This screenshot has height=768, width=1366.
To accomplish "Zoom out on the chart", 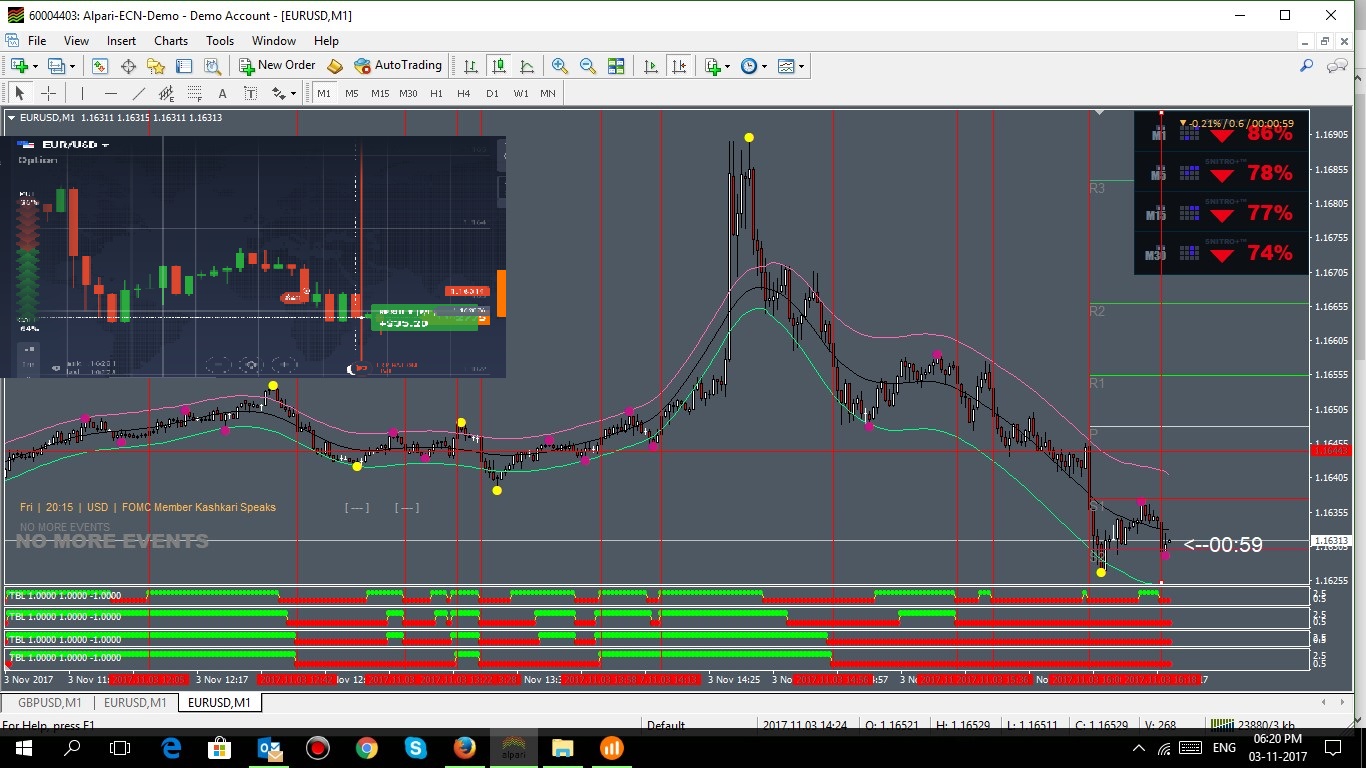I will point(588,66).
